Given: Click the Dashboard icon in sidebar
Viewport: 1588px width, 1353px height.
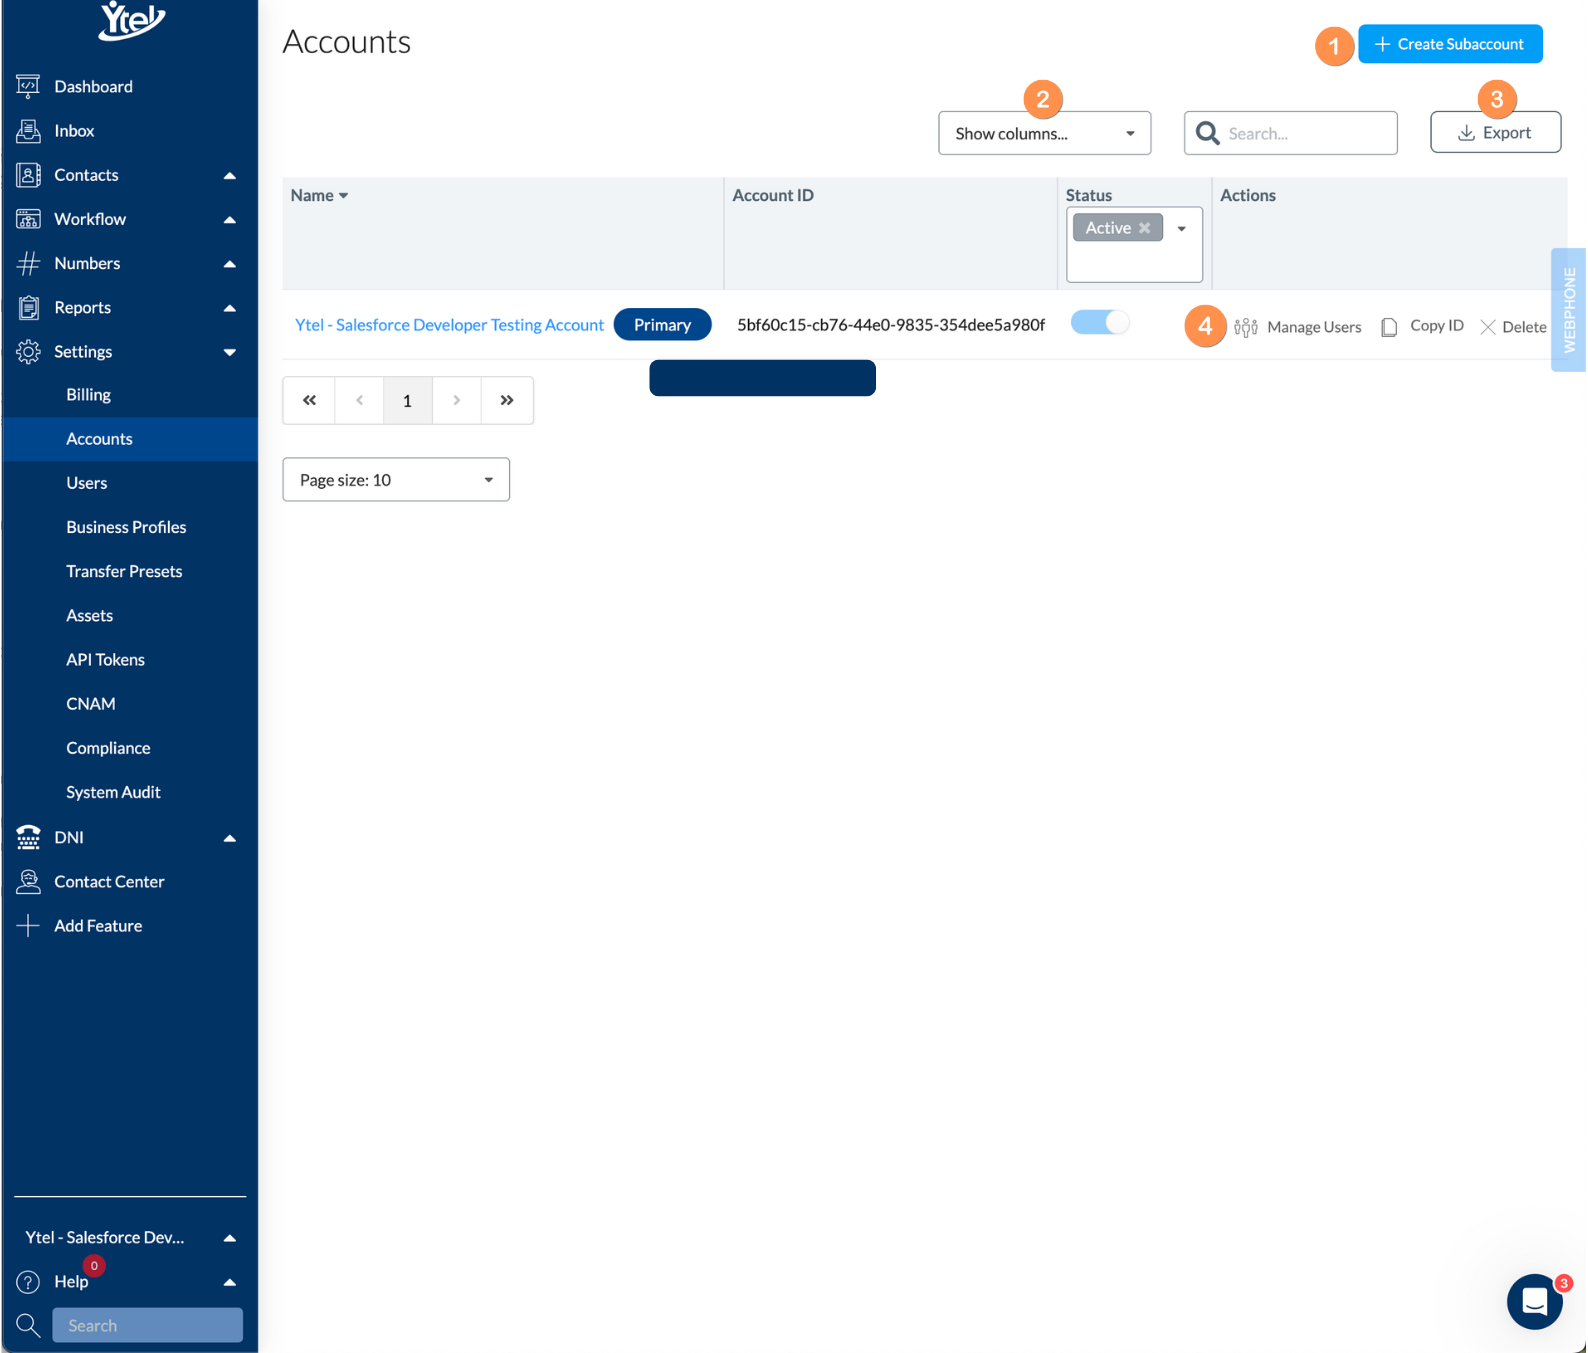Looking at the screenshot, I should 28,87.
